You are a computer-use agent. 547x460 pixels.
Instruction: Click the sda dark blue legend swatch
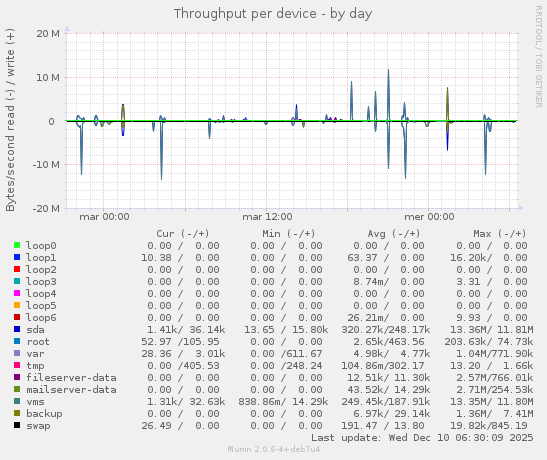click(17, 329)
